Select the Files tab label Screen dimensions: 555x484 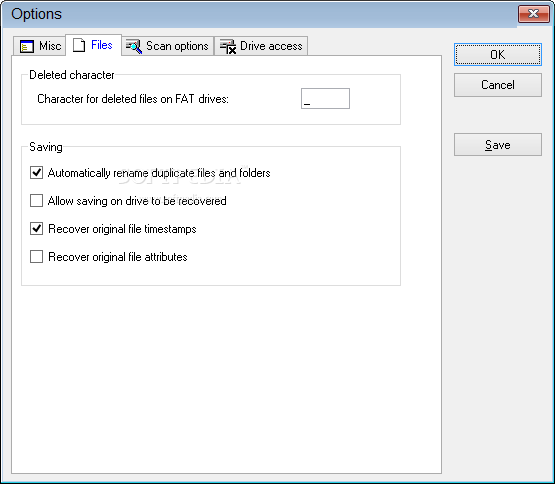click(x=102, y=45)
